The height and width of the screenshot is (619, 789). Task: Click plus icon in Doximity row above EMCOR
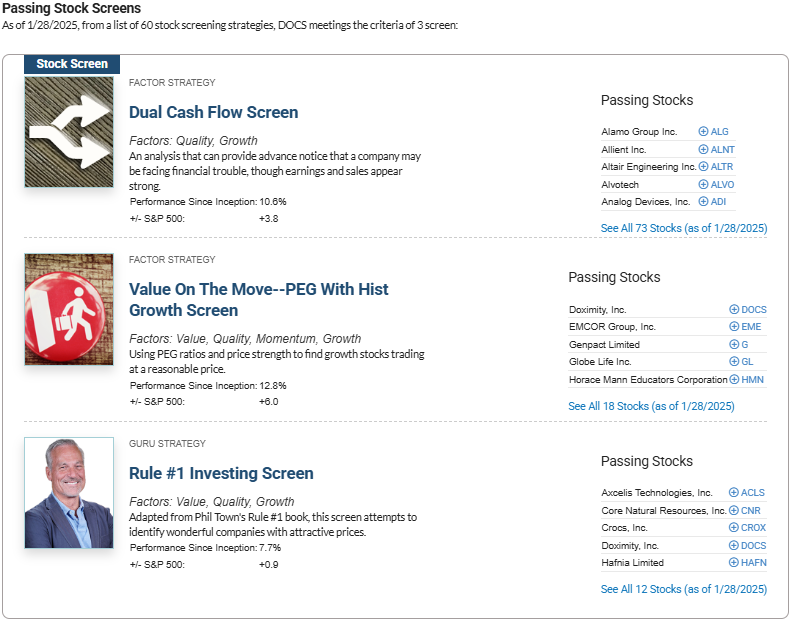coord(734,310)
